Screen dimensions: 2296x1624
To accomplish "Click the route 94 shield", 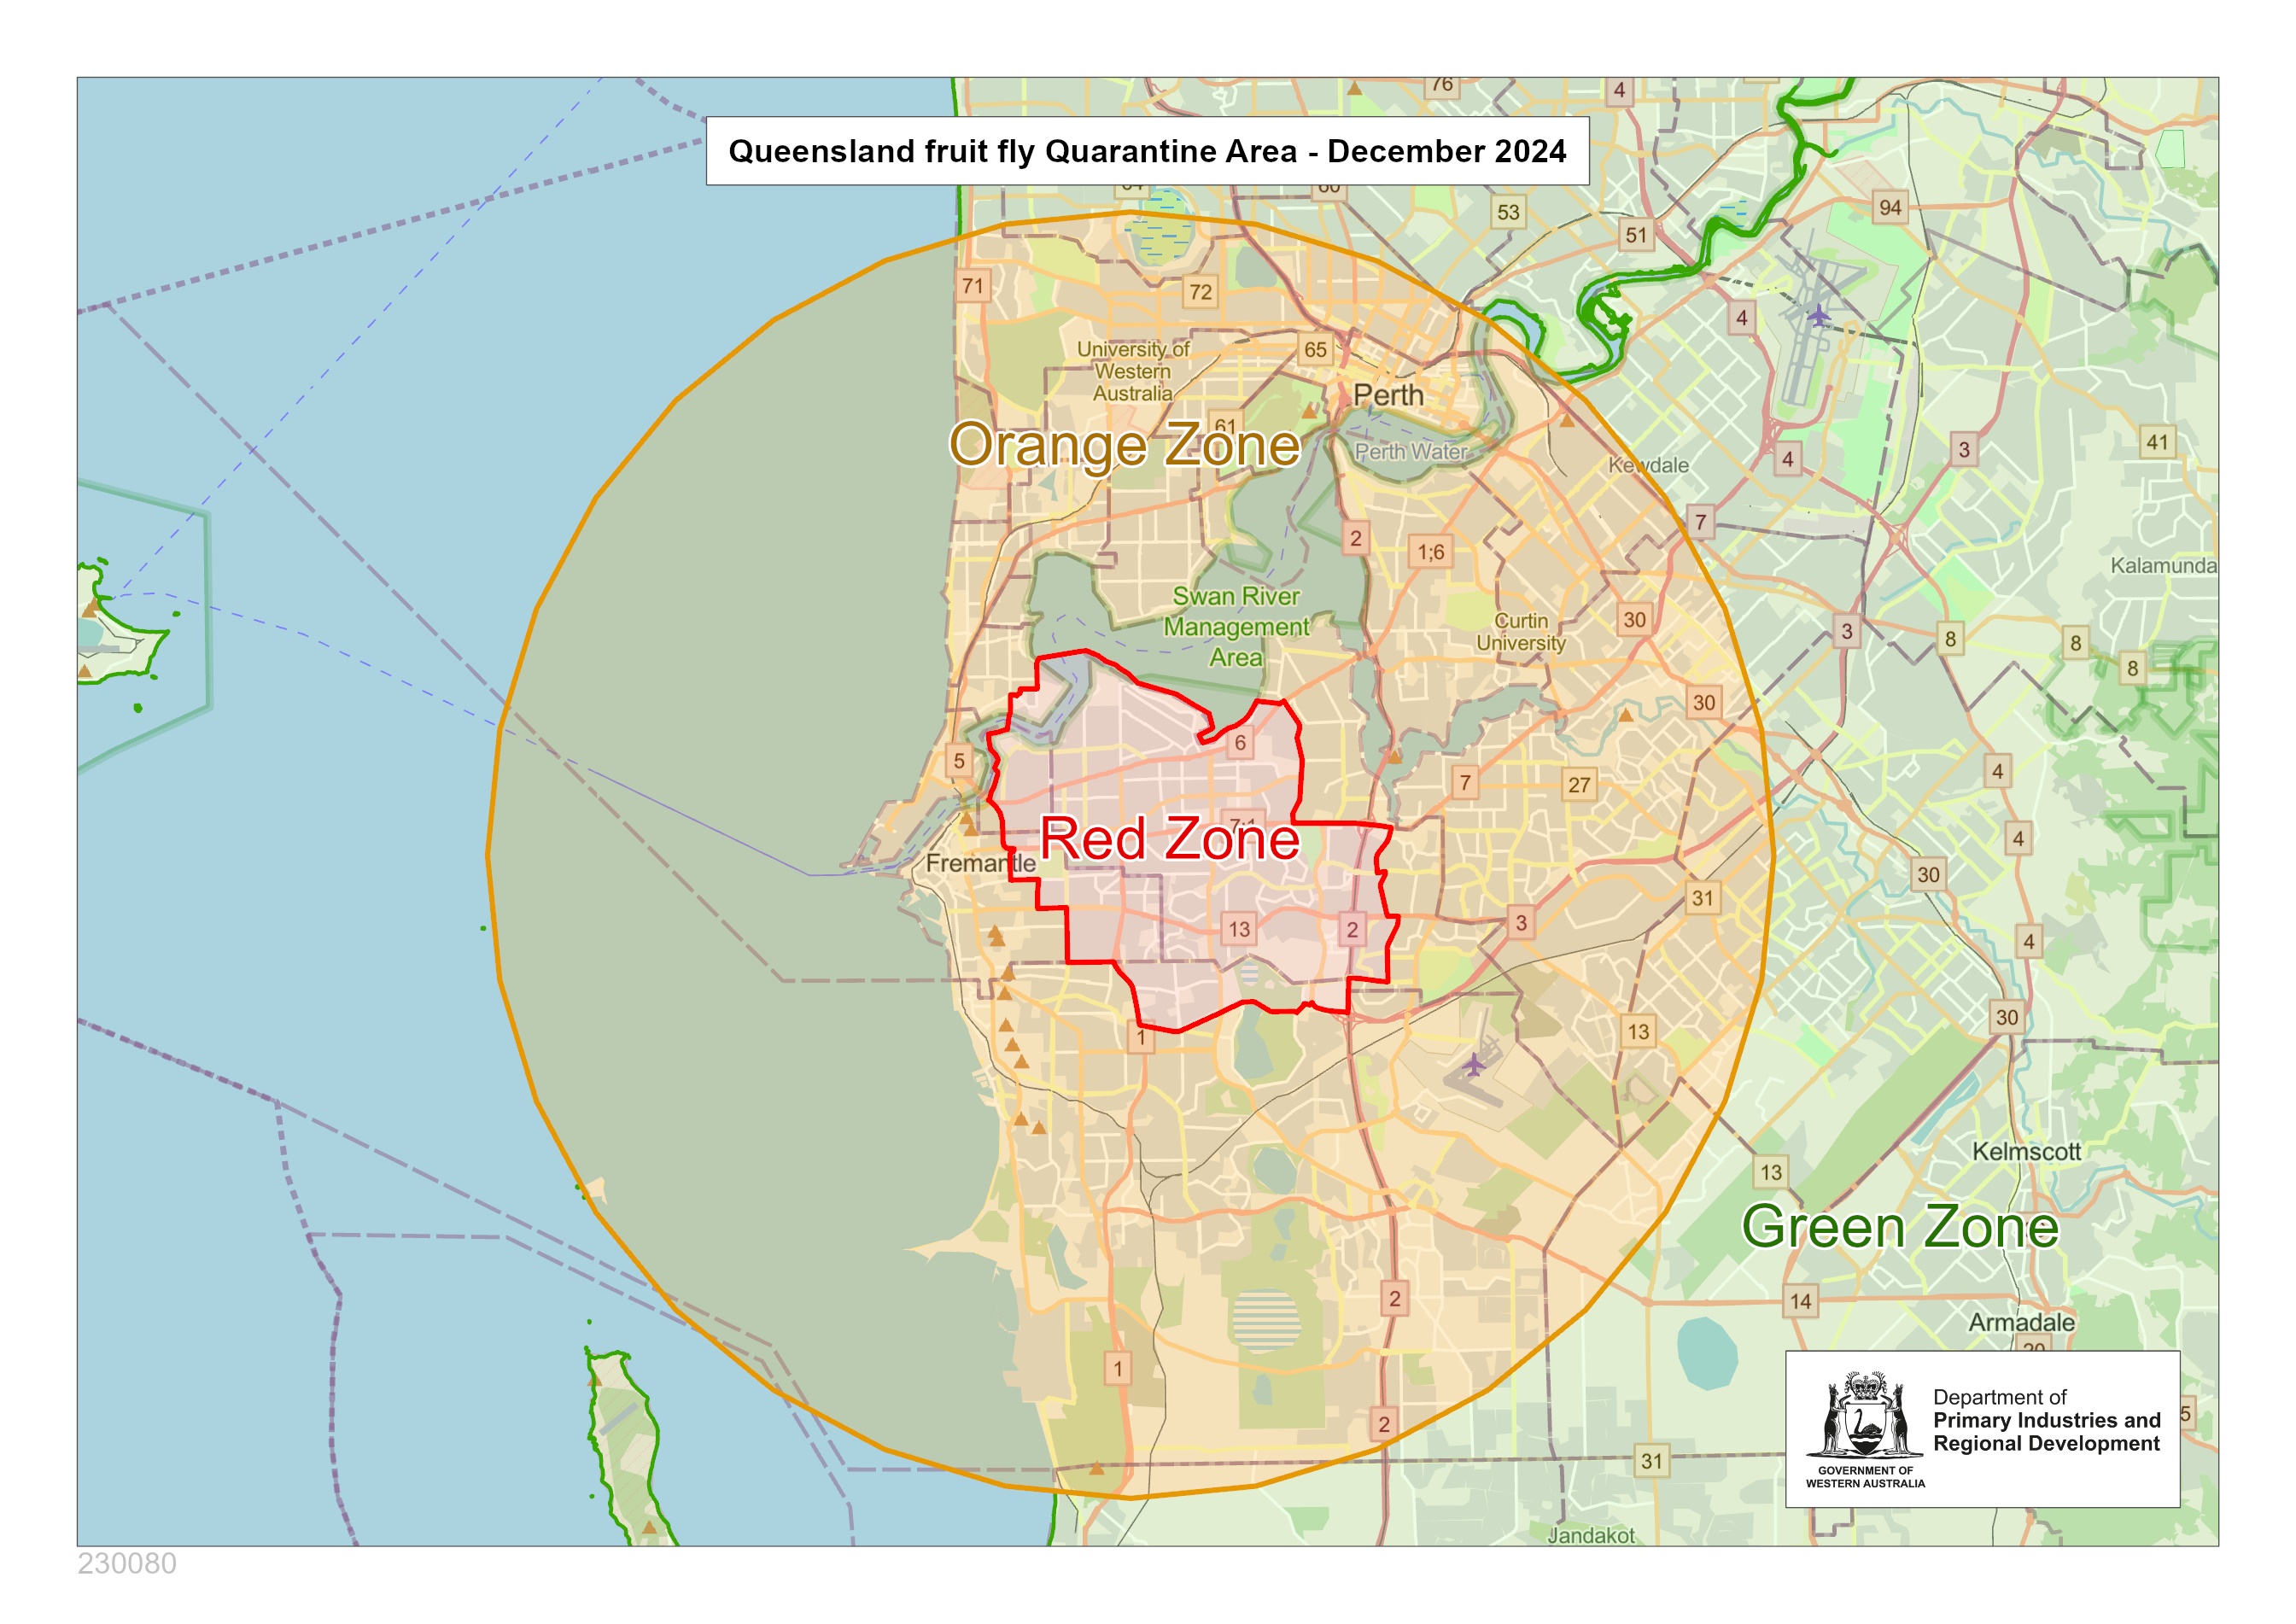I will 1890,207.
